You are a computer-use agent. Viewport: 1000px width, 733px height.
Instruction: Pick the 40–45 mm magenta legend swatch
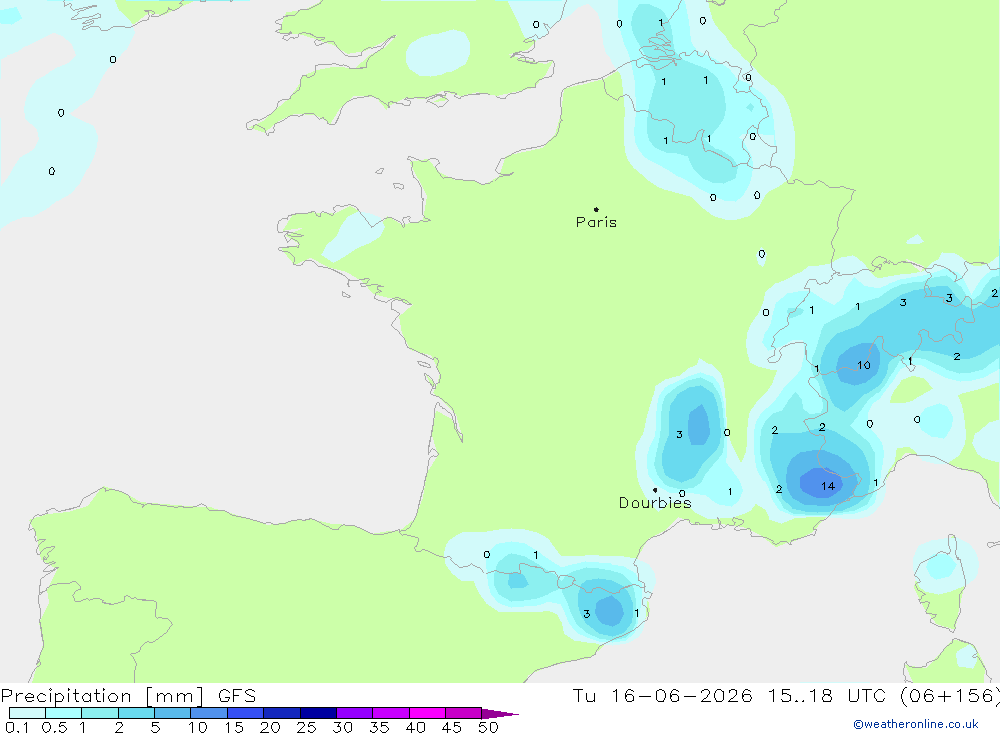(427, 713)
